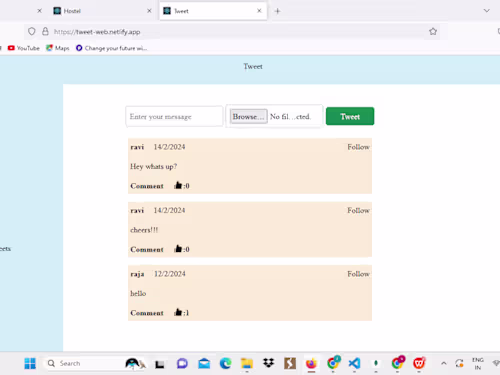Launch Microsoft Edge from the taskbar

[225, 363]
